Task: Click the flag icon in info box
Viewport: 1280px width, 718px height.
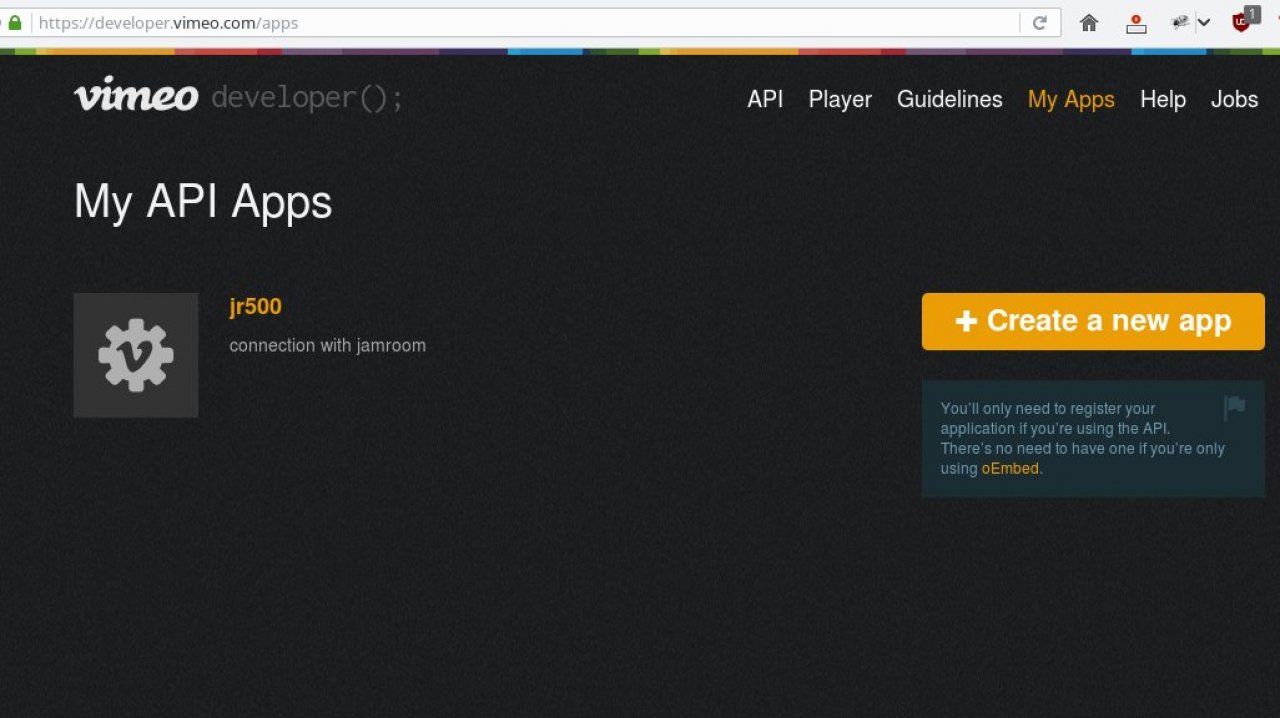Action: point(1235,407)
